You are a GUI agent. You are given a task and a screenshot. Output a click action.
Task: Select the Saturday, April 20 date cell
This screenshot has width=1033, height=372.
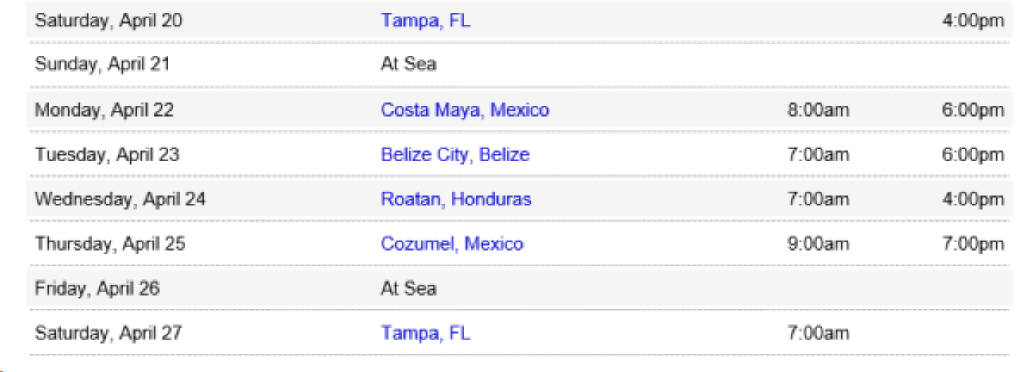point(109,21)
